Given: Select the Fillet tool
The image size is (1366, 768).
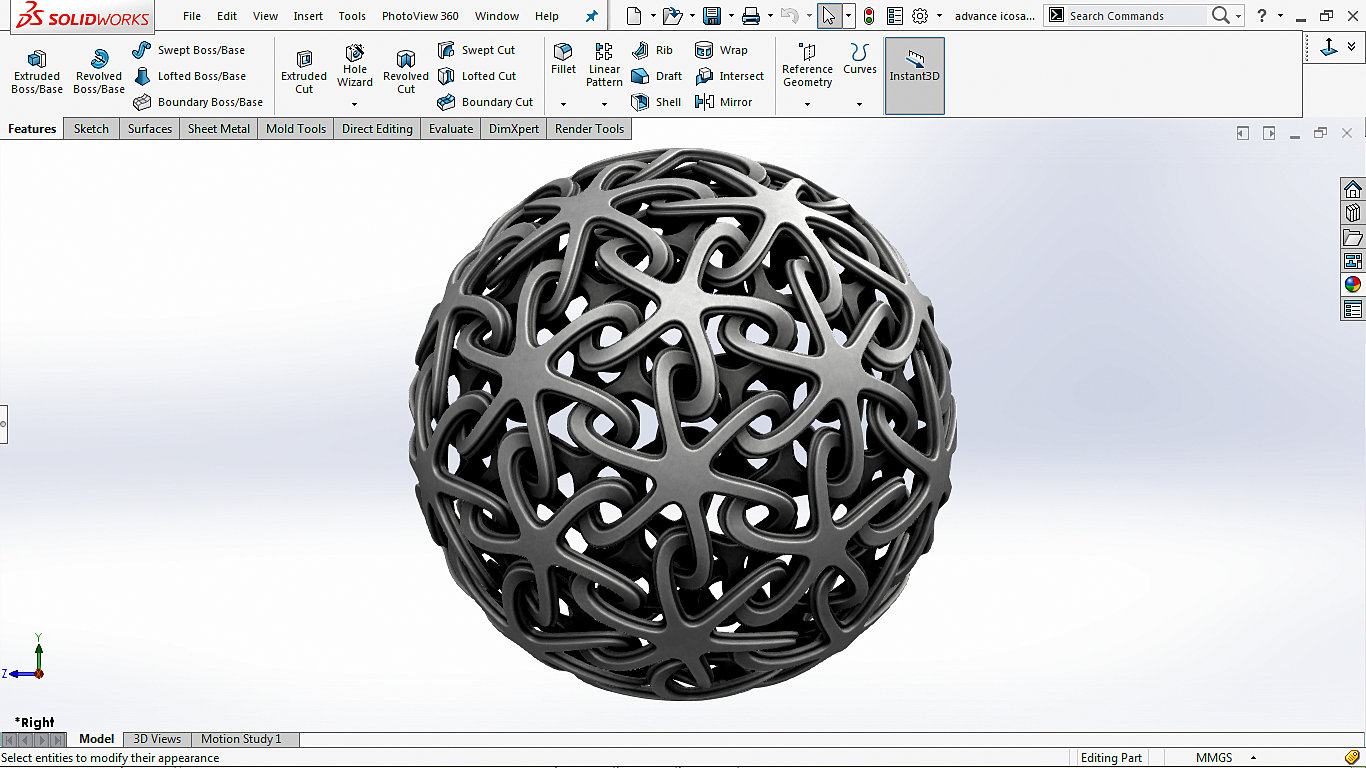Looking at the screenshot, I should point(563,59).
